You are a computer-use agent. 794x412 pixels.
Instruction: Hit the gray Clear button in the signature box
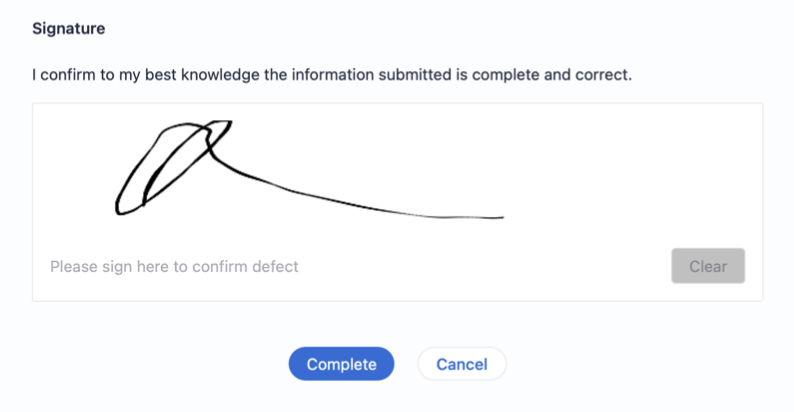point(708,266)
